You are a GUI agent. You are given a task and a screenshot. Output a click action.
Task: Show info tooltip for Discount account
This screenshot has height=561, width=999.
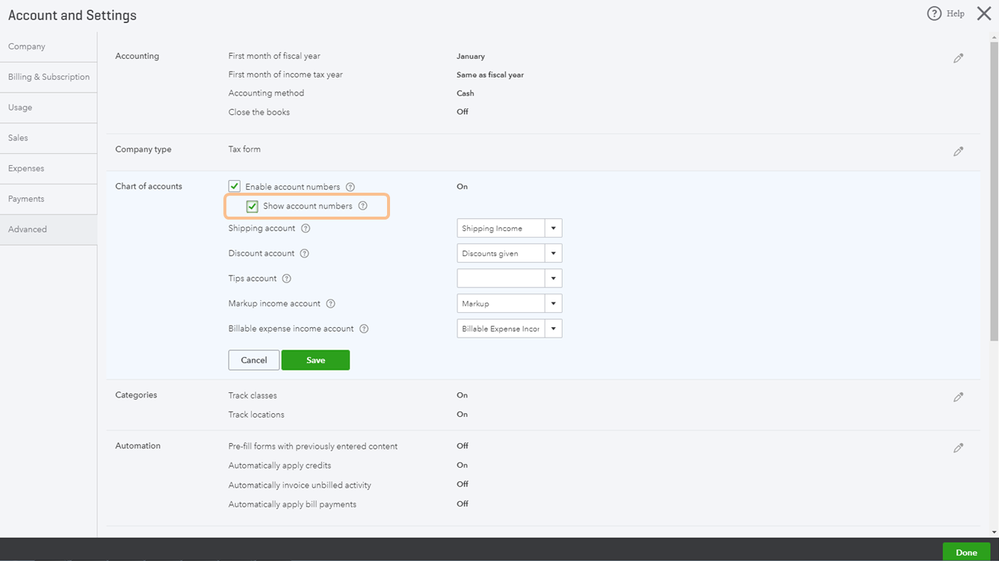point(305,253)
